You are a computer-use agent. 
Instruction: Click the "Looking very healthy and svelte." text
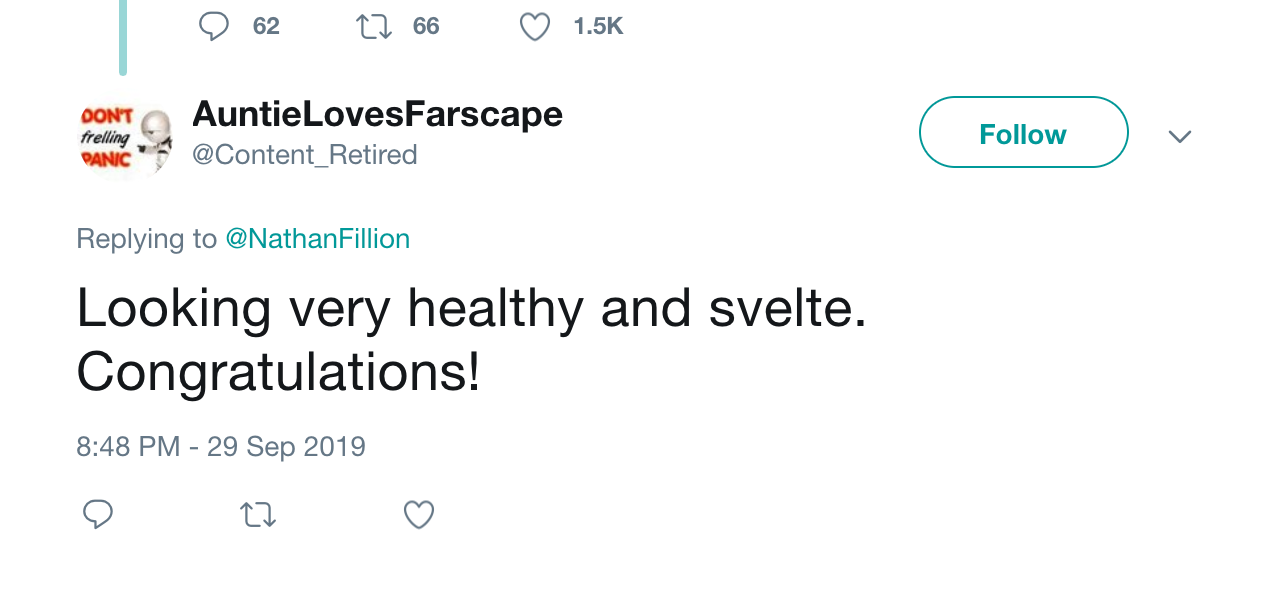pyautogui.click(x=471, y=309)
